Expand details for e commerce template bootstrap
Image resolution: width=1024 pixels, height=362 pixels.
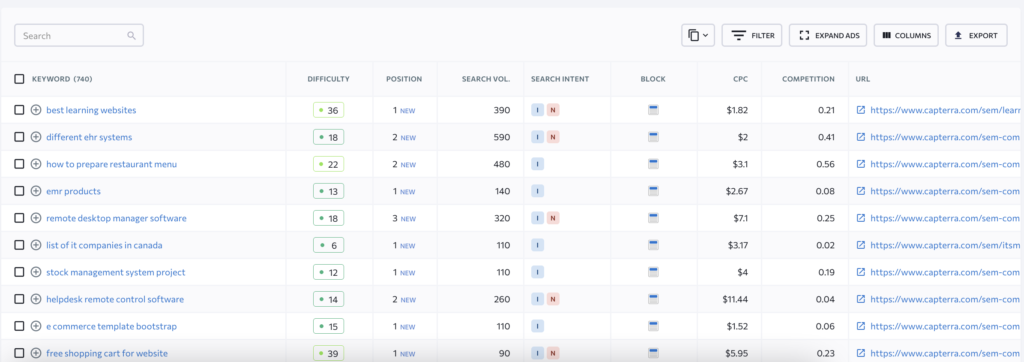coord(36,326)
